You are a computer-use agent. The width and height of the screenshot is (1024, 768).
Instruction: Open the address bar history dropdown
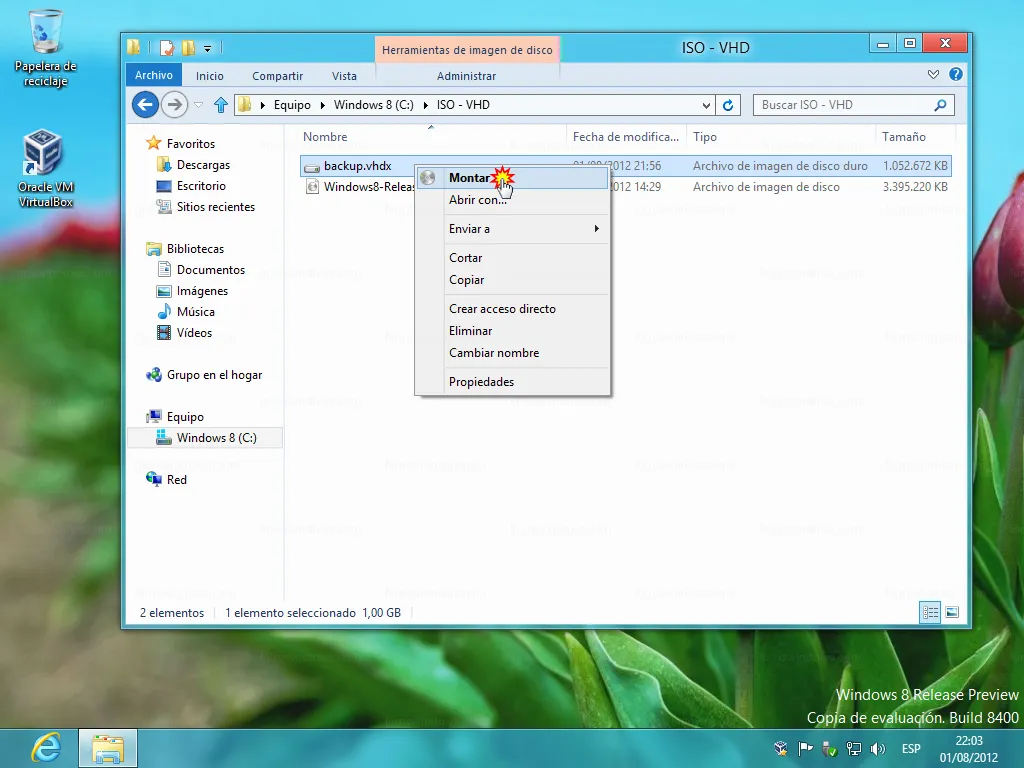(x=706, y=105)
